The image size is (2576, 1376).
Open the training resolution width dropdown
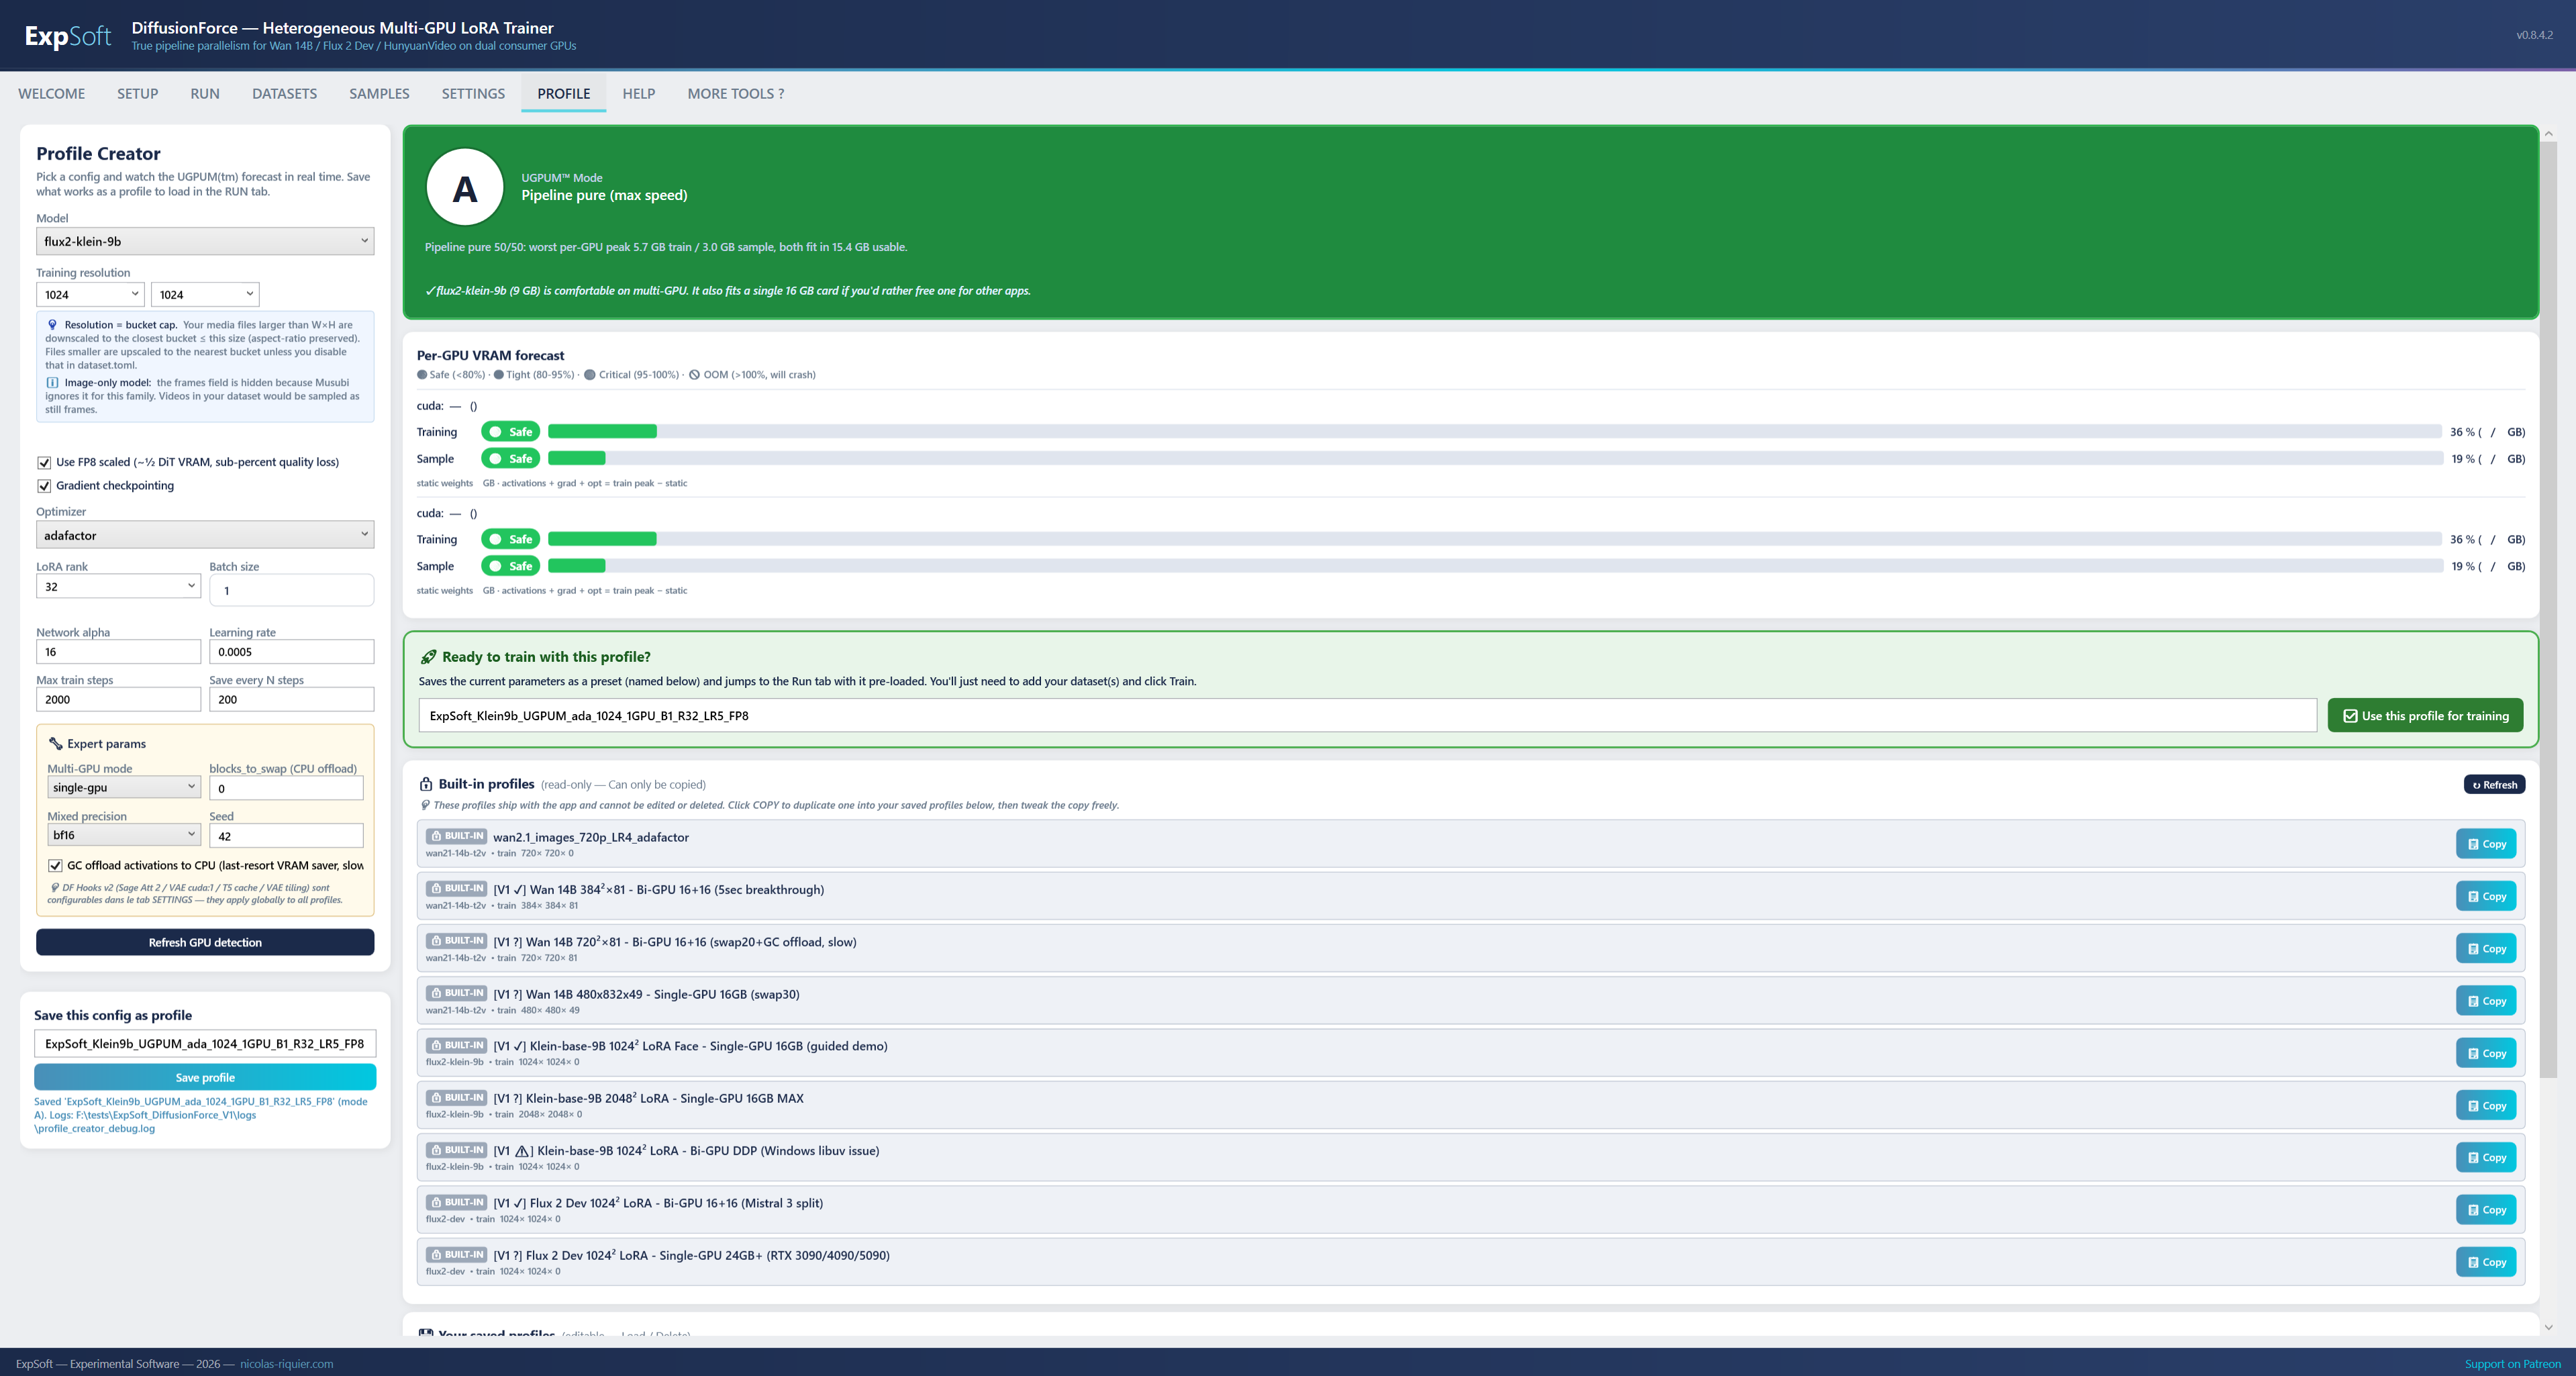[x=91, y=294]
